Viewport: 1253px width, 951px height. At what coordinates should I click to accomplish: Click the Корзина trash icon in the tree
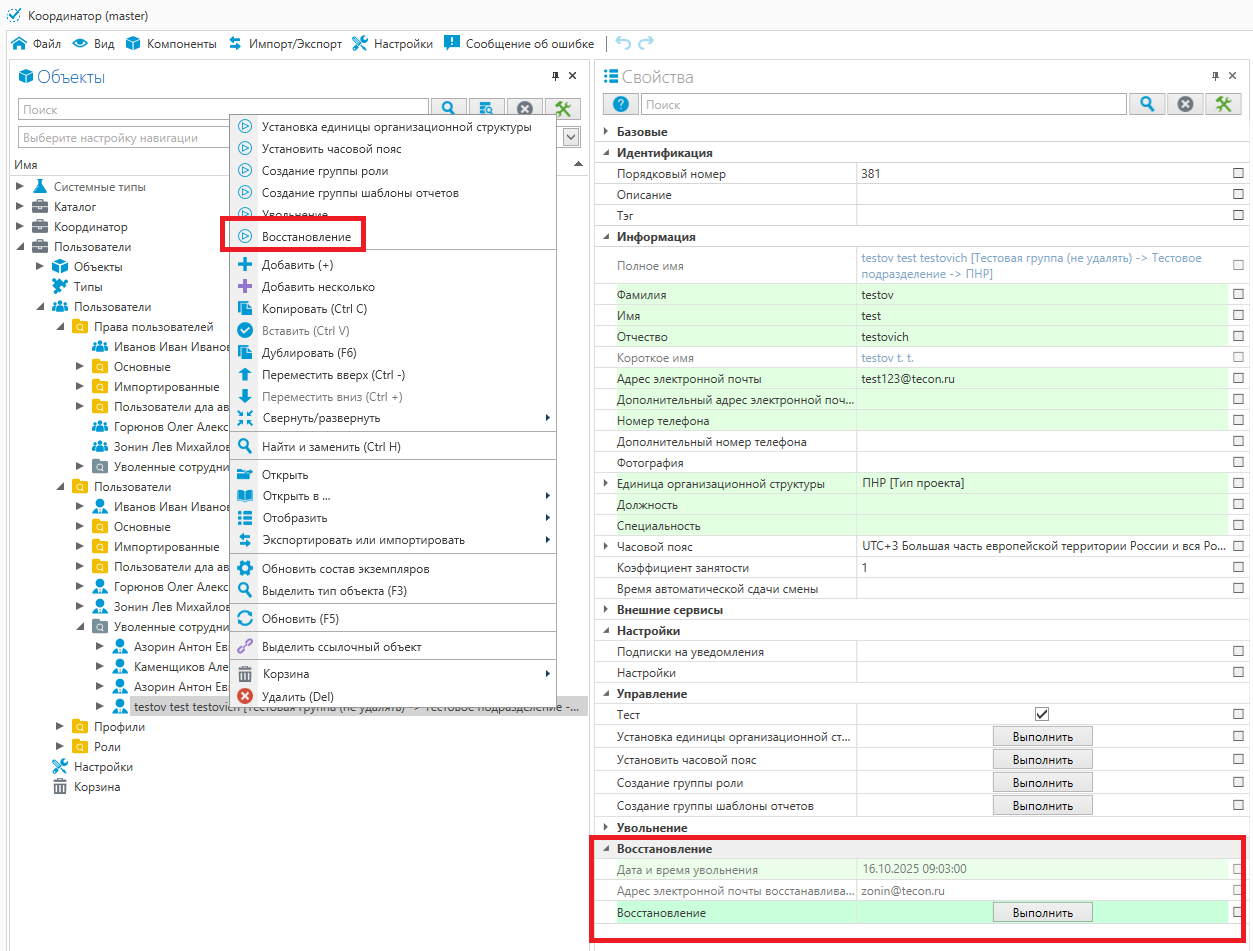[x=59, y=787]
